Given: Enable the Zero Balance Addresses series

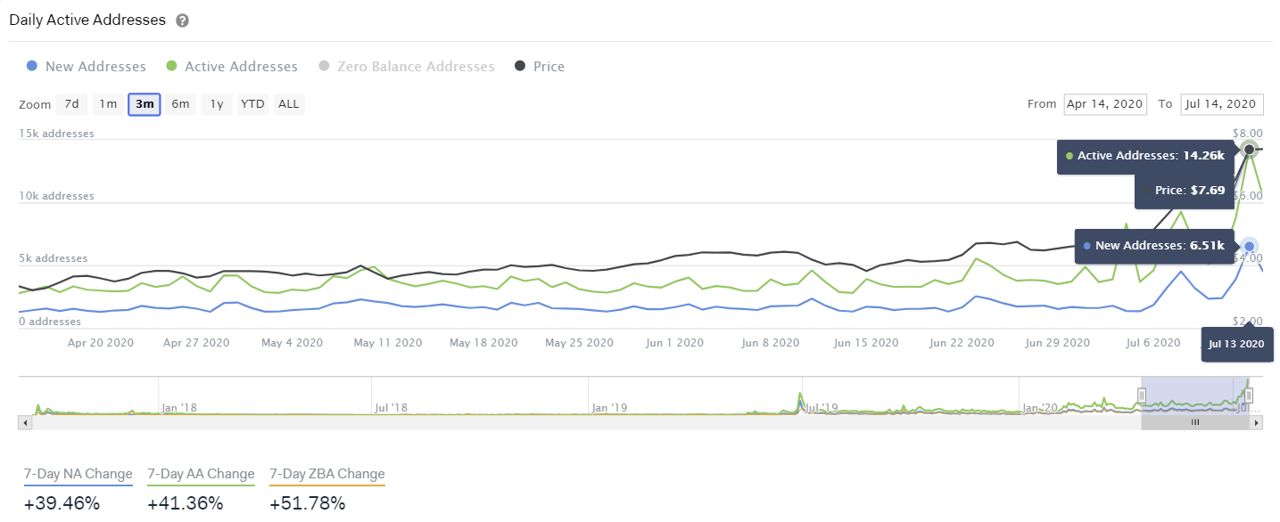Looking at the screenshot, I should click(406, 67).
